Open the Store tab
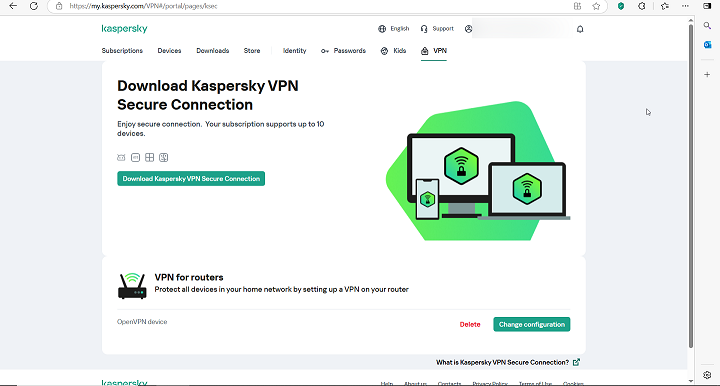 click(x=252, y=50)
